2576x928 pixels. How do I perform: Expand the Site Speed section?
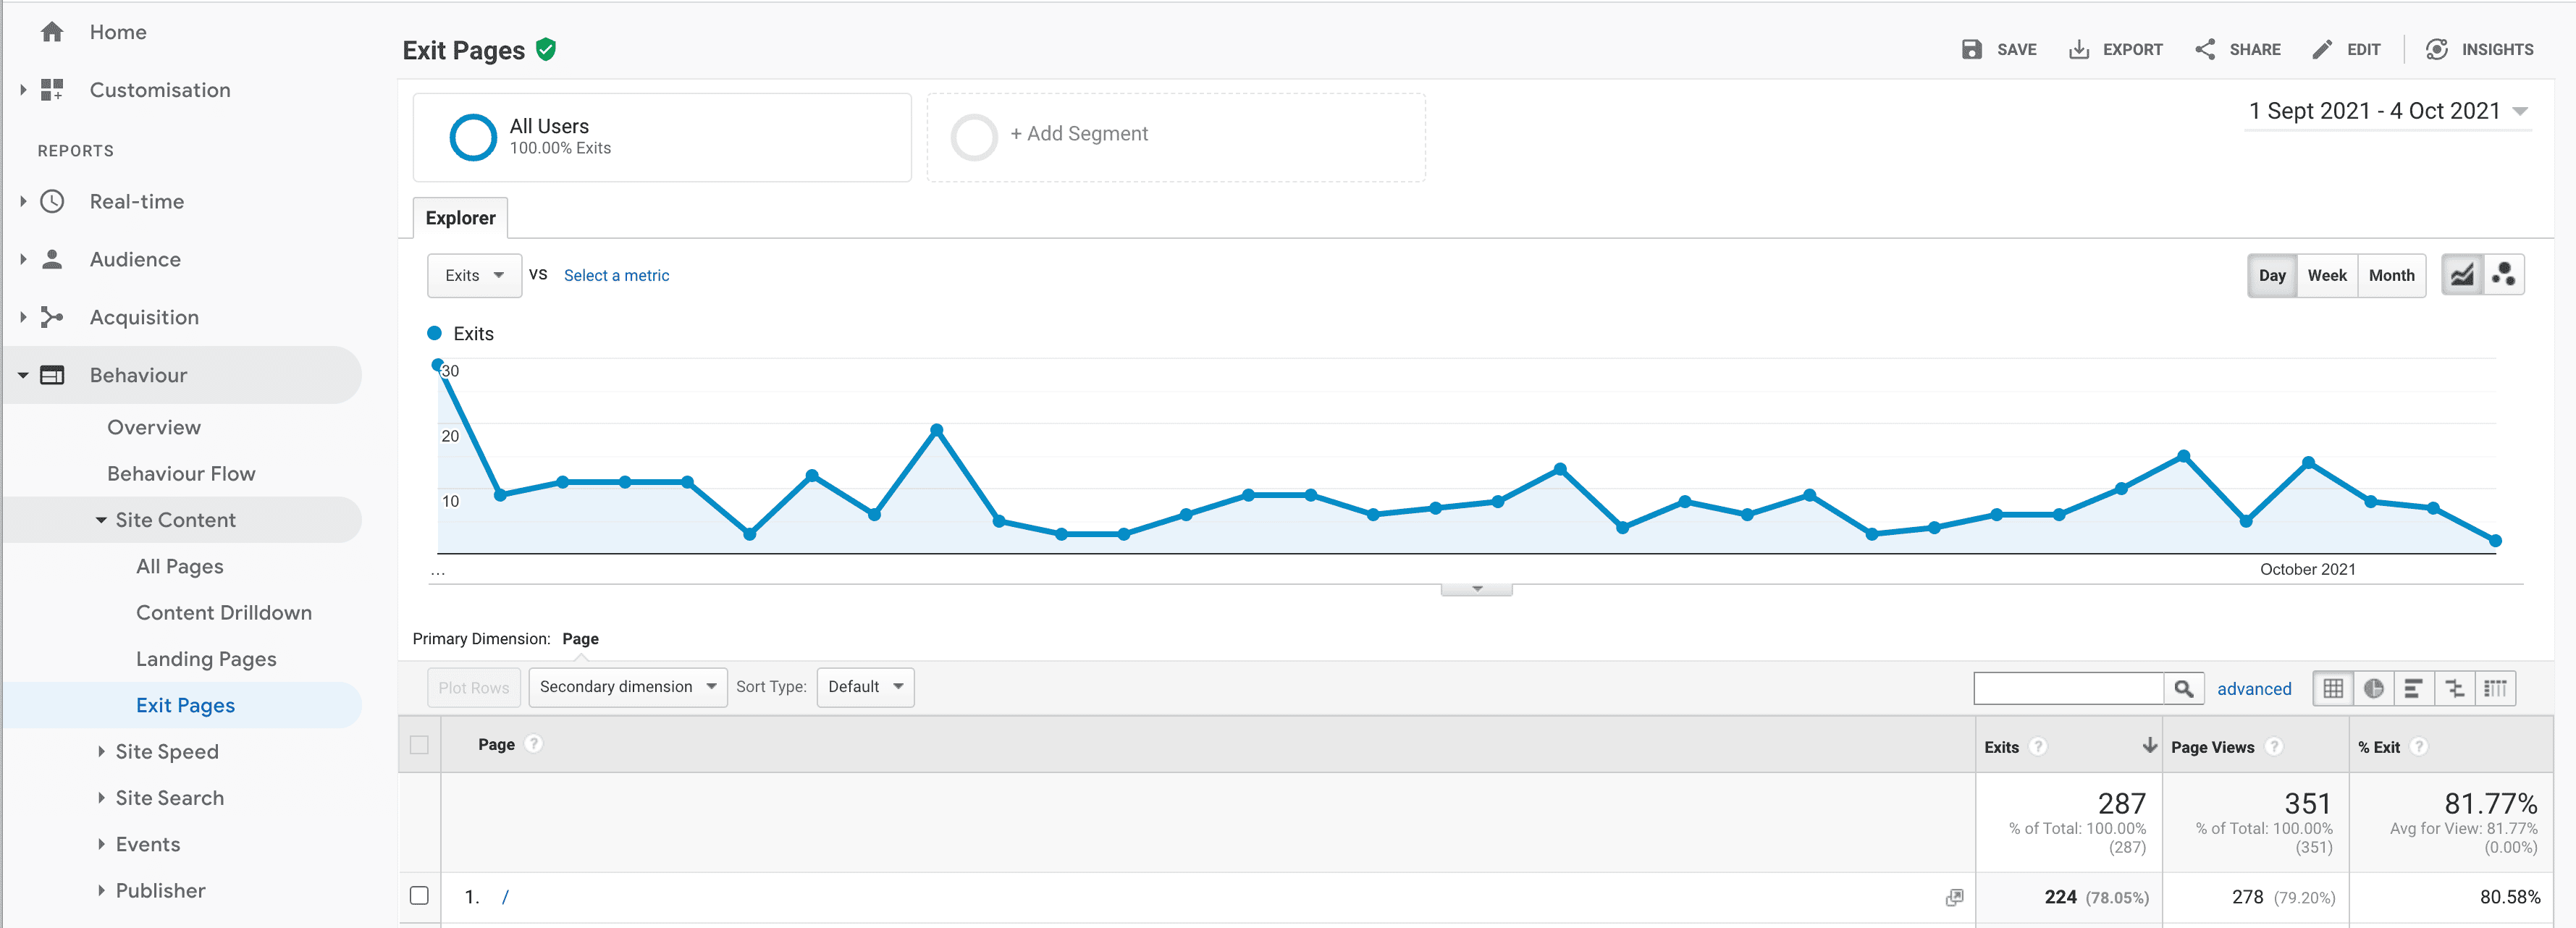[166, 751]
